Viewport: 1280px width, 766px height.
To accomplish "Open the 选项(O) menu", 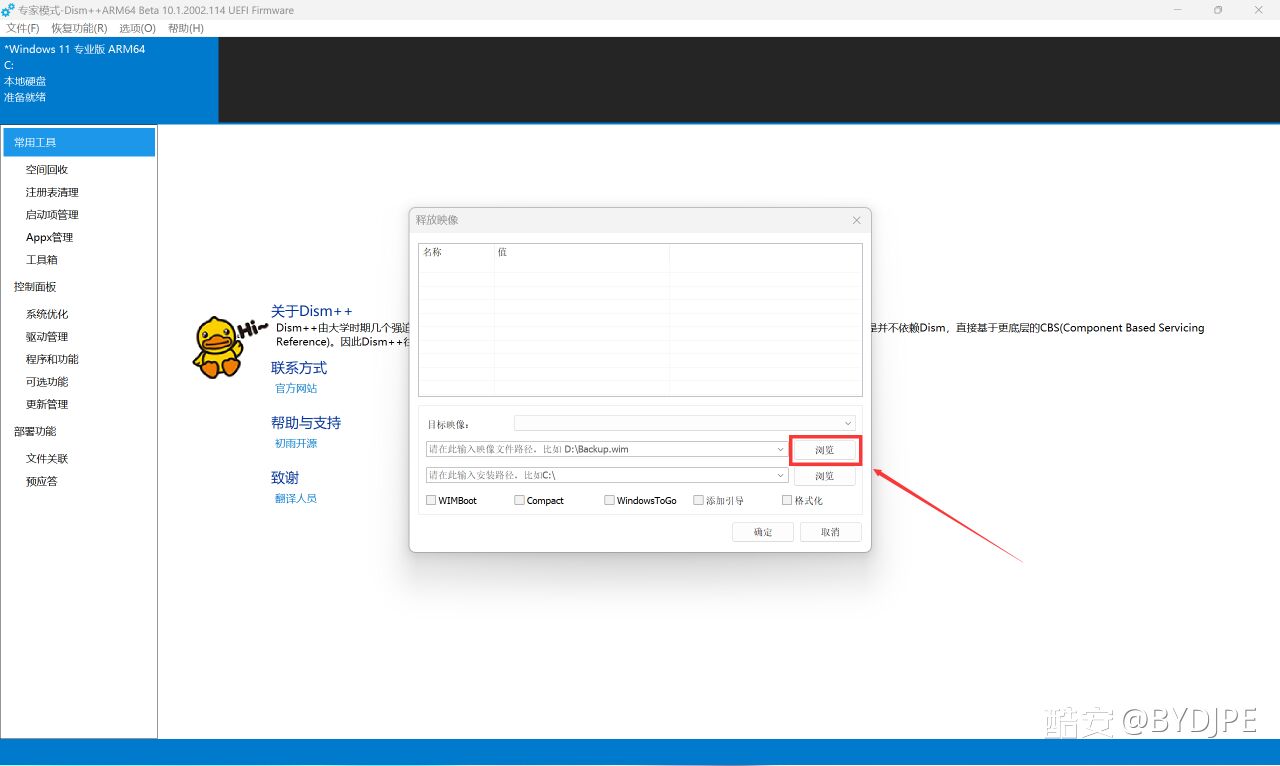I will coord(137,28).
